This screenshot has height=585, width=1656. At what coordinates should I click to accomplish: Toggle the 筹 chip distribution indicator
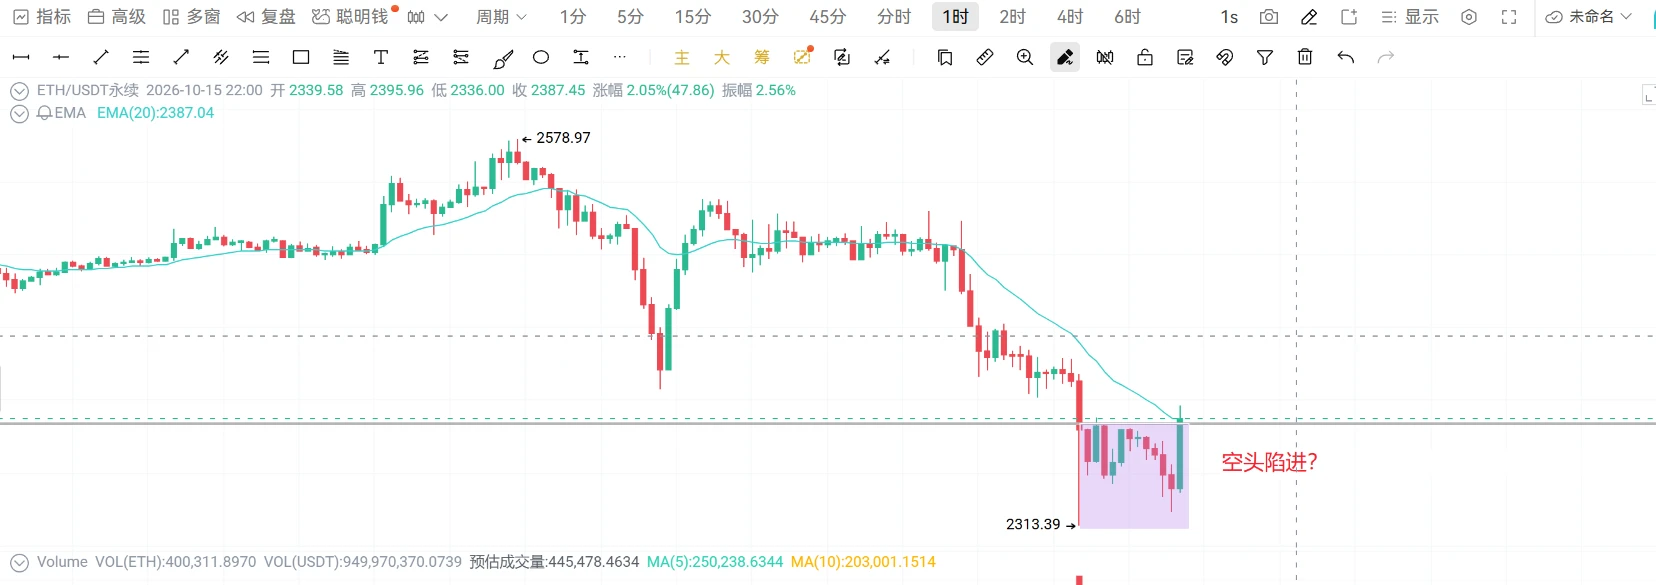click(x=762, y=57)
